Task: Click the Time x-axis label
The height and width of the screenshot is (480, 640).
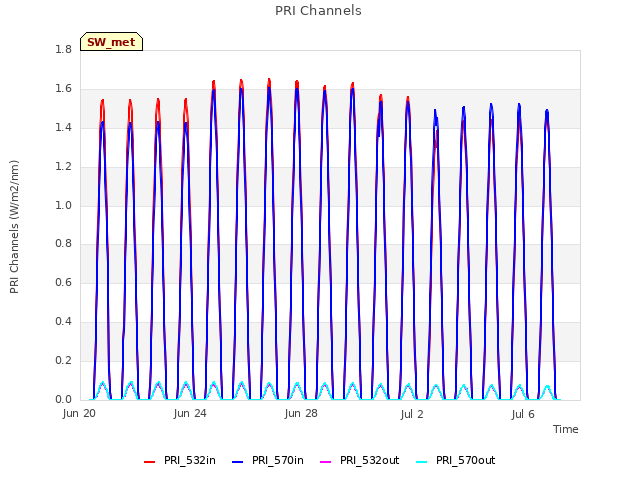Action: pos(565,429)
